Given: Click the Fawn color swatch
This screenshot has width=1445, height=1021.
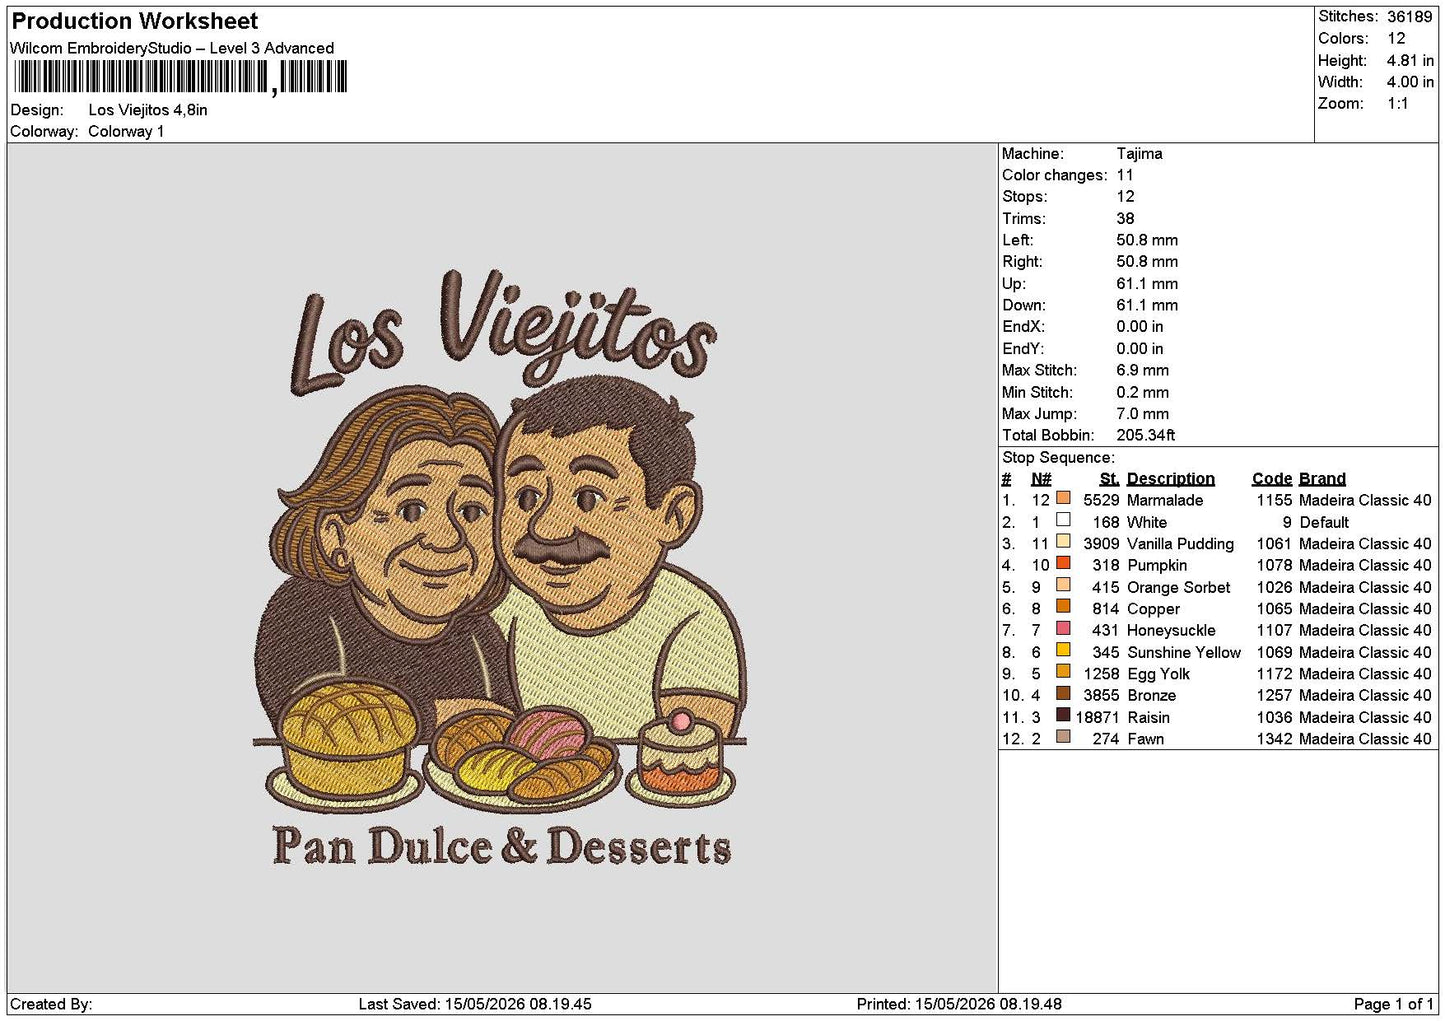Looking at the screenshot, I should 1063,737.
